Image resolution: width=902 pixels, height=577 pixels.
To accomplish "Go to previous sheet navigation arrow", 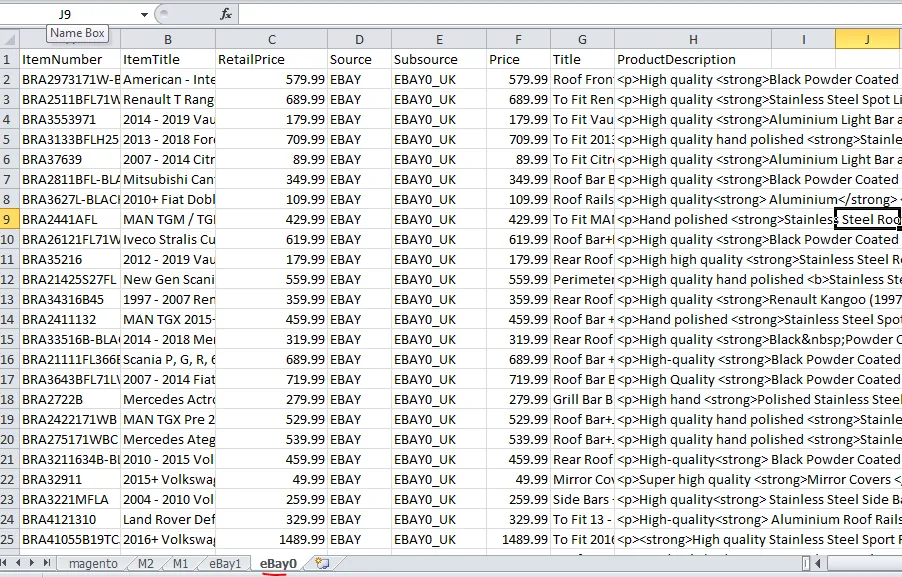I will [18, 563].
